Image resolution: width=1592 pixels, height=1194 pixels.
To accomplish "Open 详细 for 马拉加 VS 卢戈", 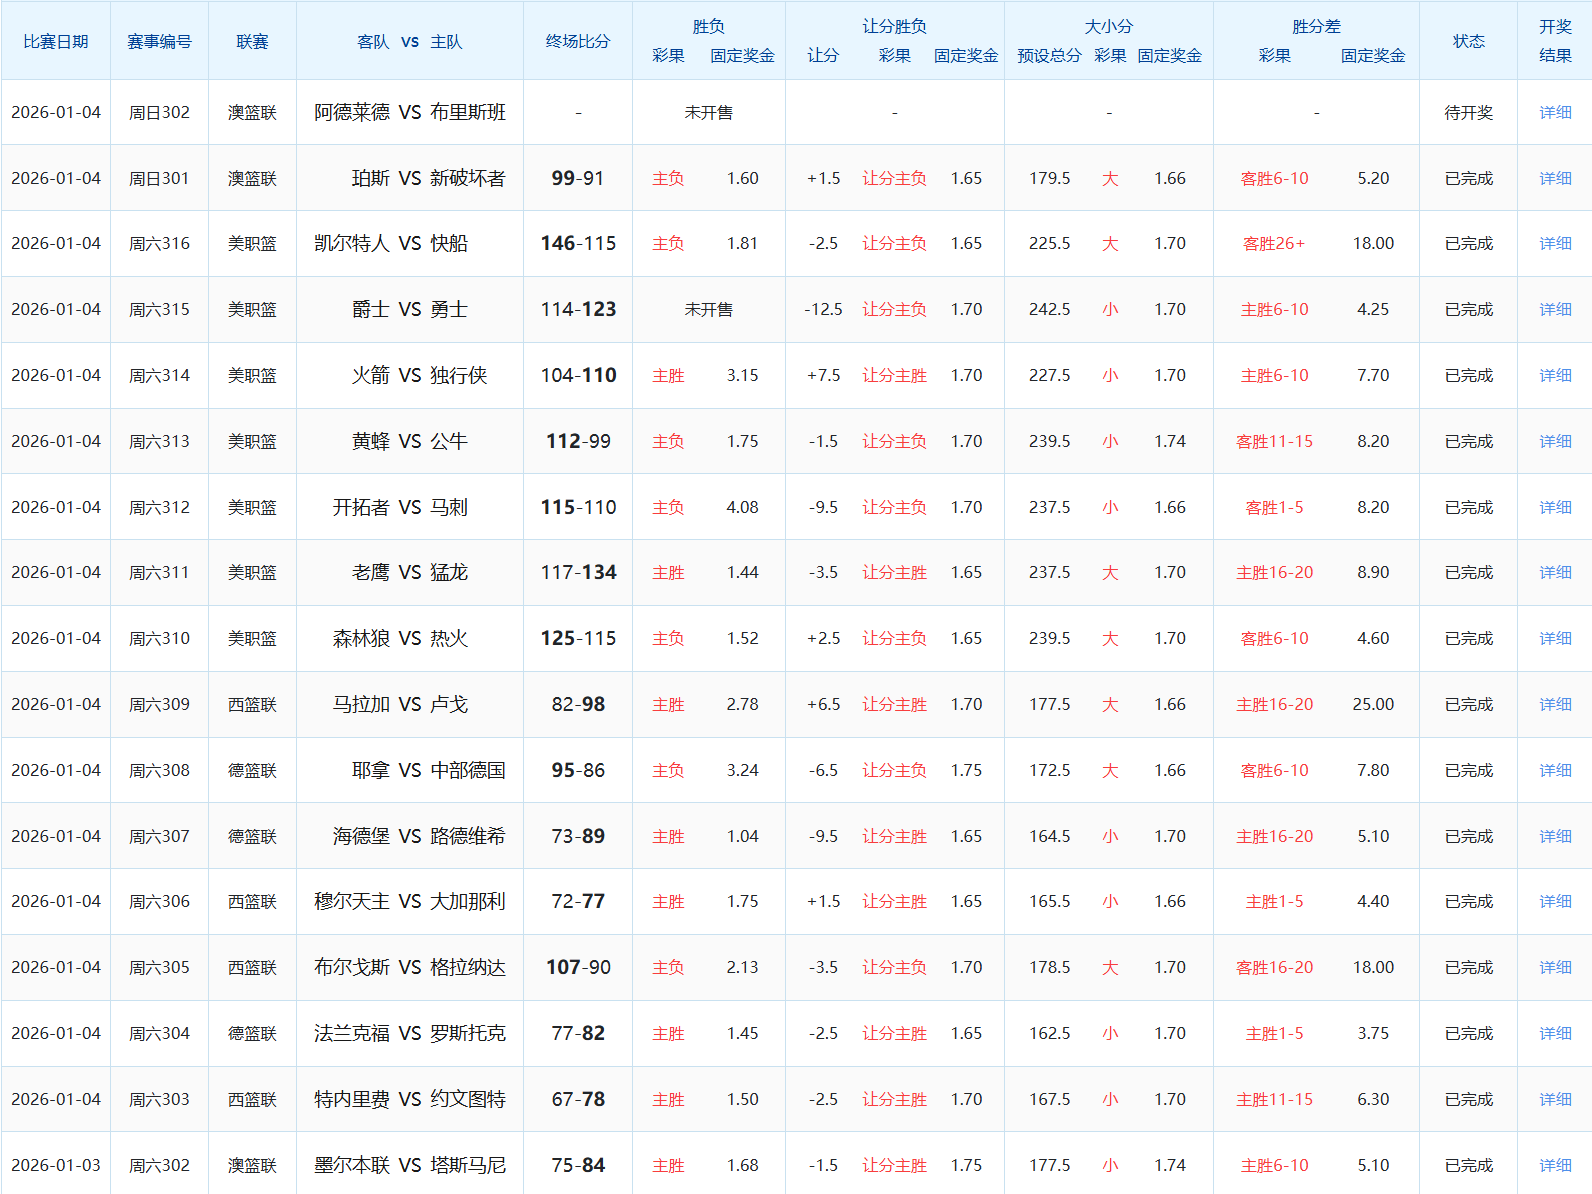I will 1555,705.
